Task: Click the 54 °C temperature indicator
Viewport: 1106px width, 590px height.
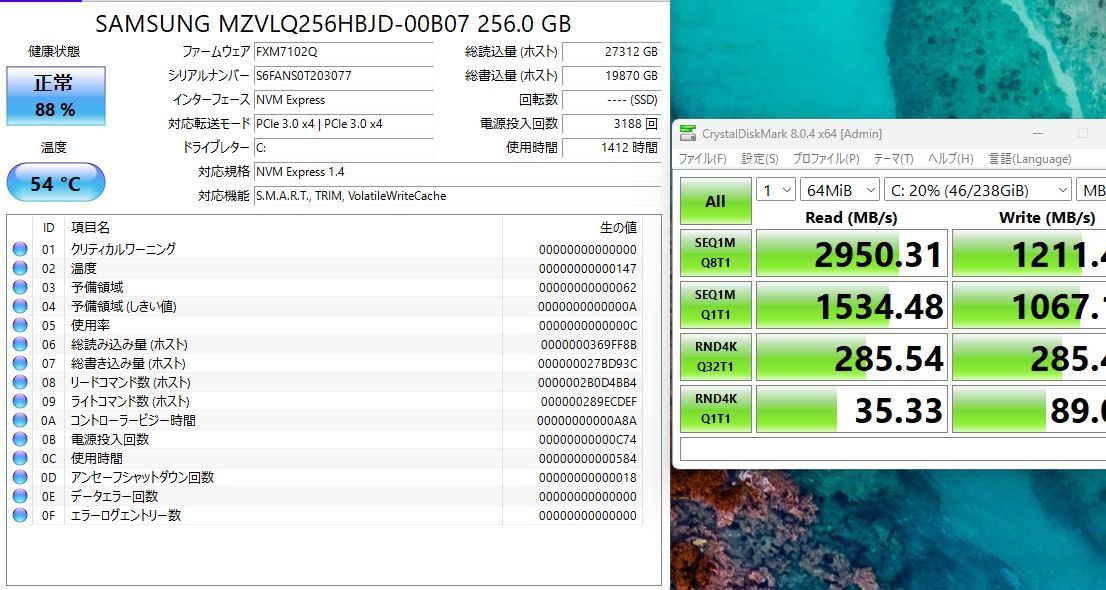Action: click(55, 184)
